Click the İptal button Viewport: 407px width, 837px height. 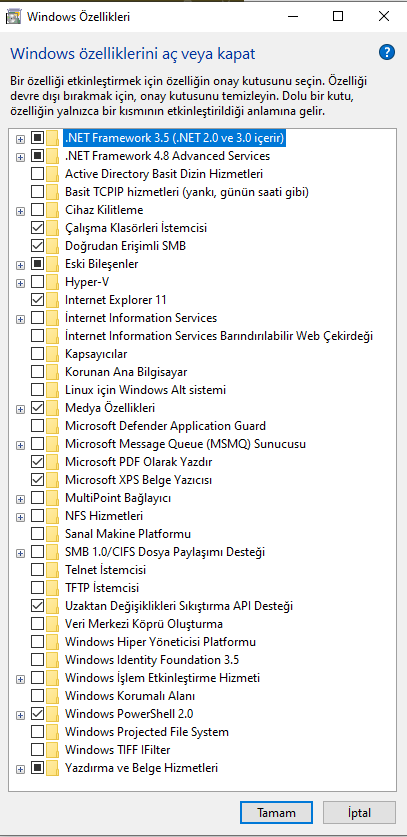click(359, 813)
